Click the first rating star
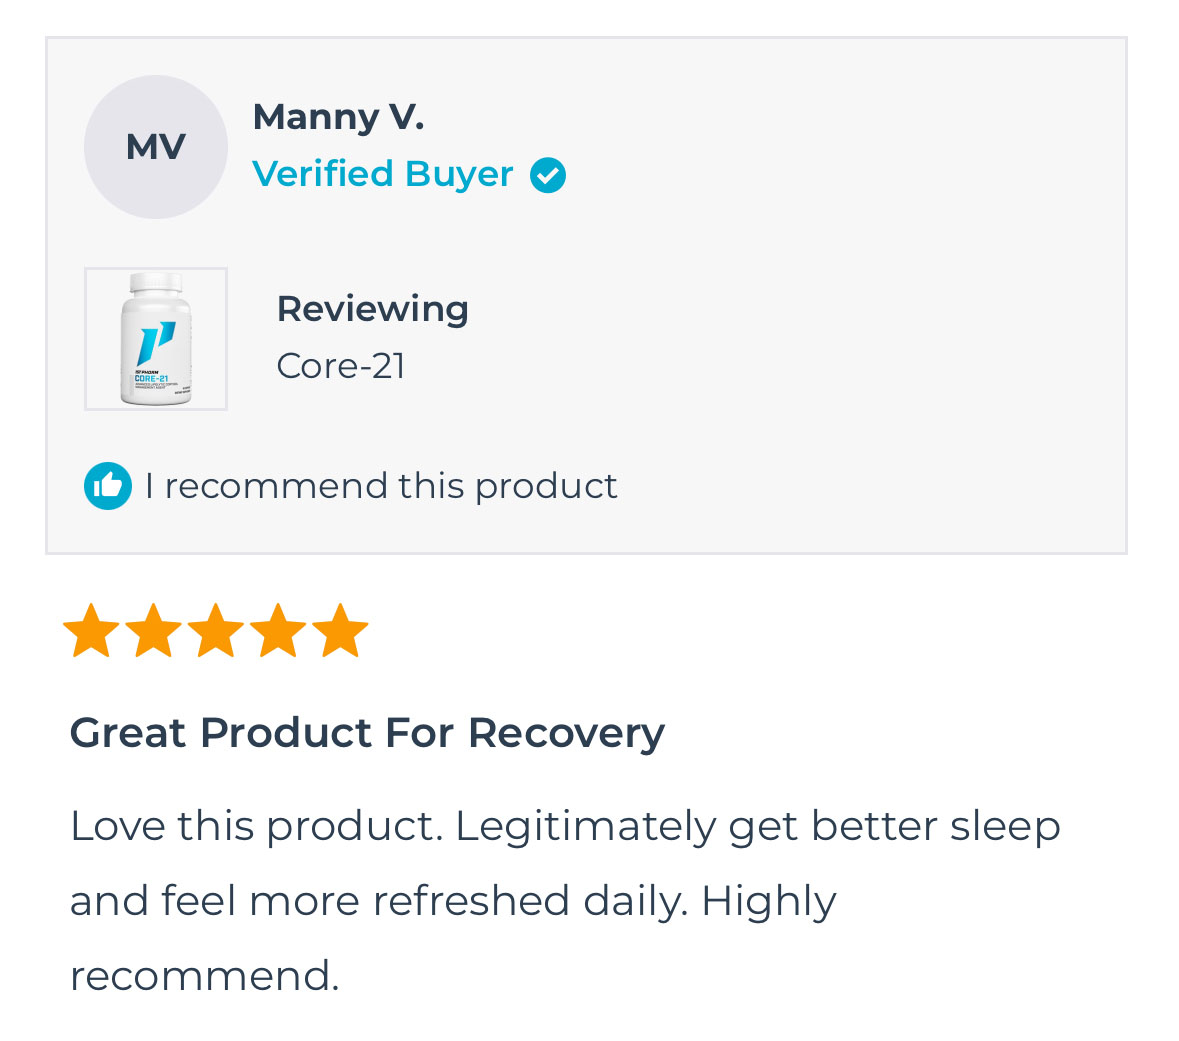The height and width of the screenshot is (1041, 1179). click(91, 631)
